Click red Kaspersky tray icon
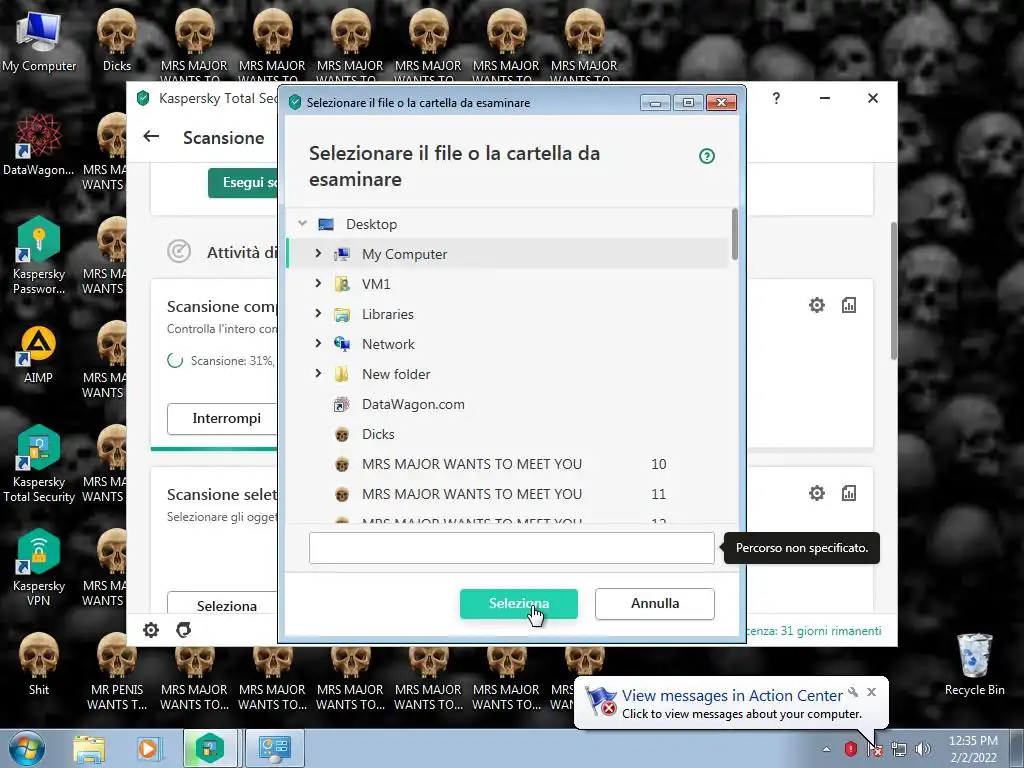Viewport: 1024px width, 768px height. (x=850, y=749)
